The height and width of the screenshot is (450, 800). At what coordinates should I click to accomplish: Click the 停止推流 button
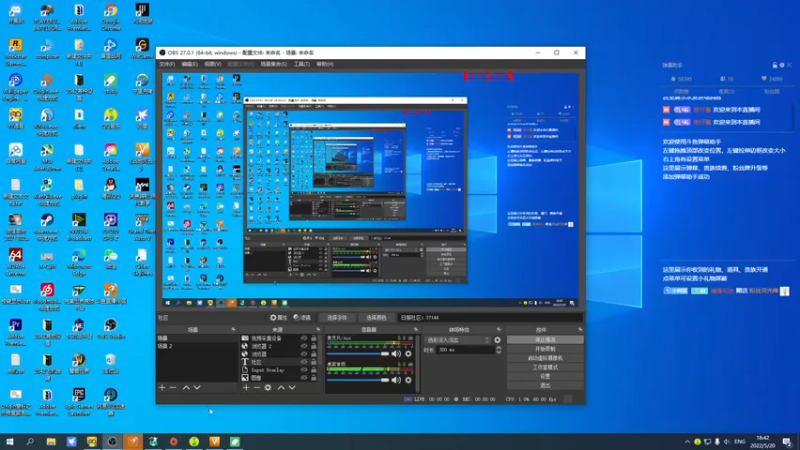pos(545,340)
